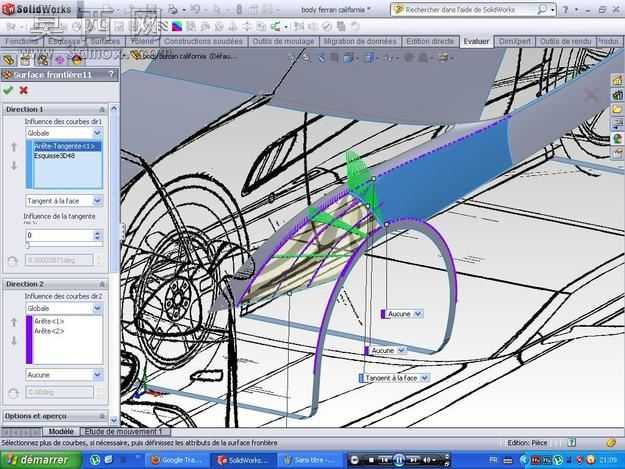Switch to the Edition directe tab
The height and width of the screenshot is (469, 625).
[x=430, y=41]
